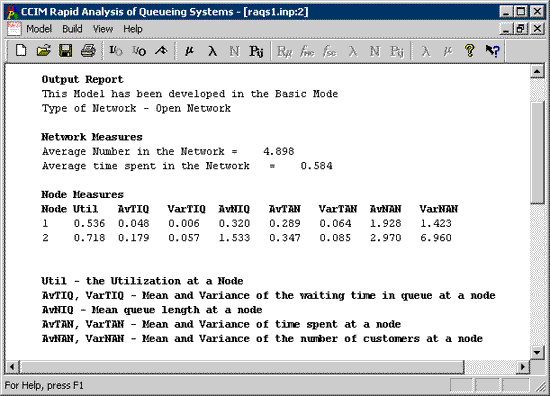550x396 pixels.
Task: Click the 'Util - the Utilization at a Node' line
Action: [x=142, y=281]
